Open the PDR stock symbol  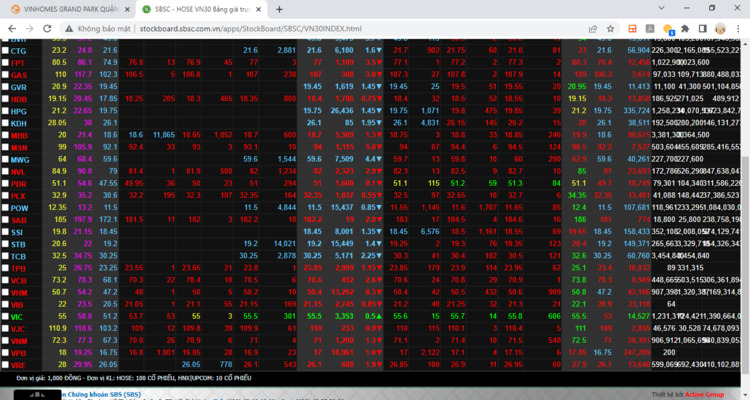[19, 184]
